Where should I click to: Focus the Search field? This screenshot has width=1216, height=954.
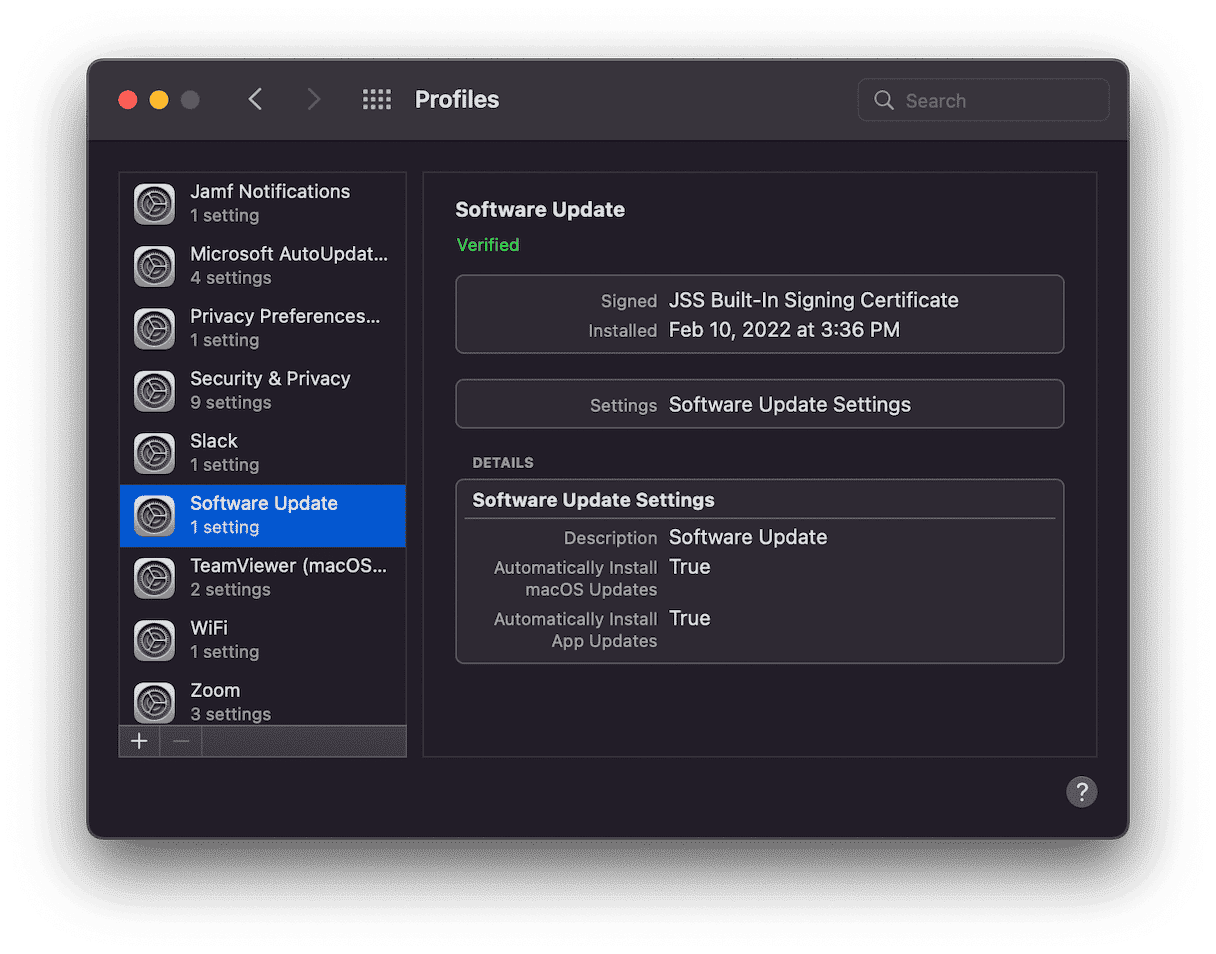click(983, 100)
